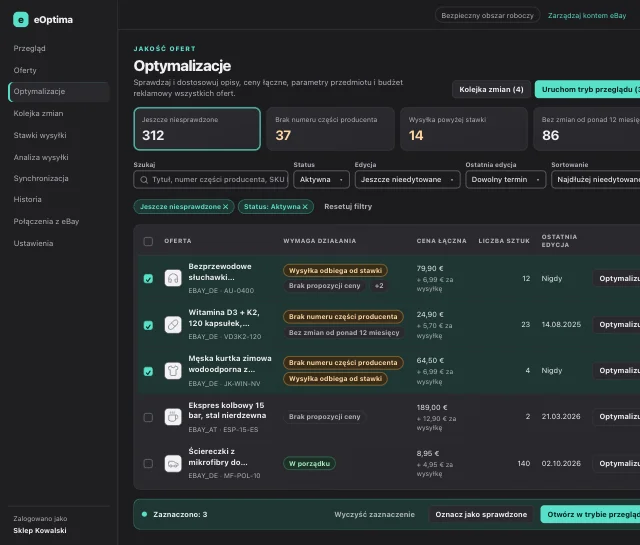Click the '+2' more-issues badge
The width and height of the screenshot is (640, 545).
pyautogui.click(x=379, y=286)
